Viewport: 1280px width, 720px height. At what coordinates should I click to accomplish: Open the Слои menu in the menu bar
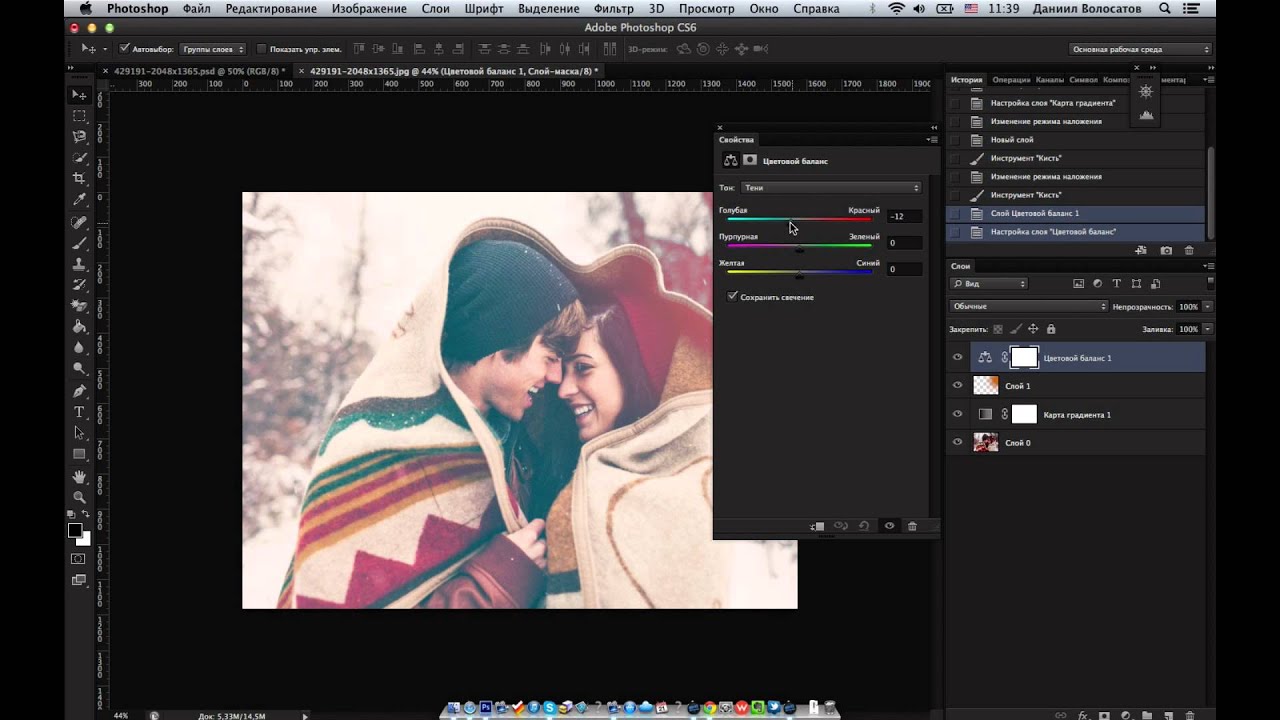436,9
